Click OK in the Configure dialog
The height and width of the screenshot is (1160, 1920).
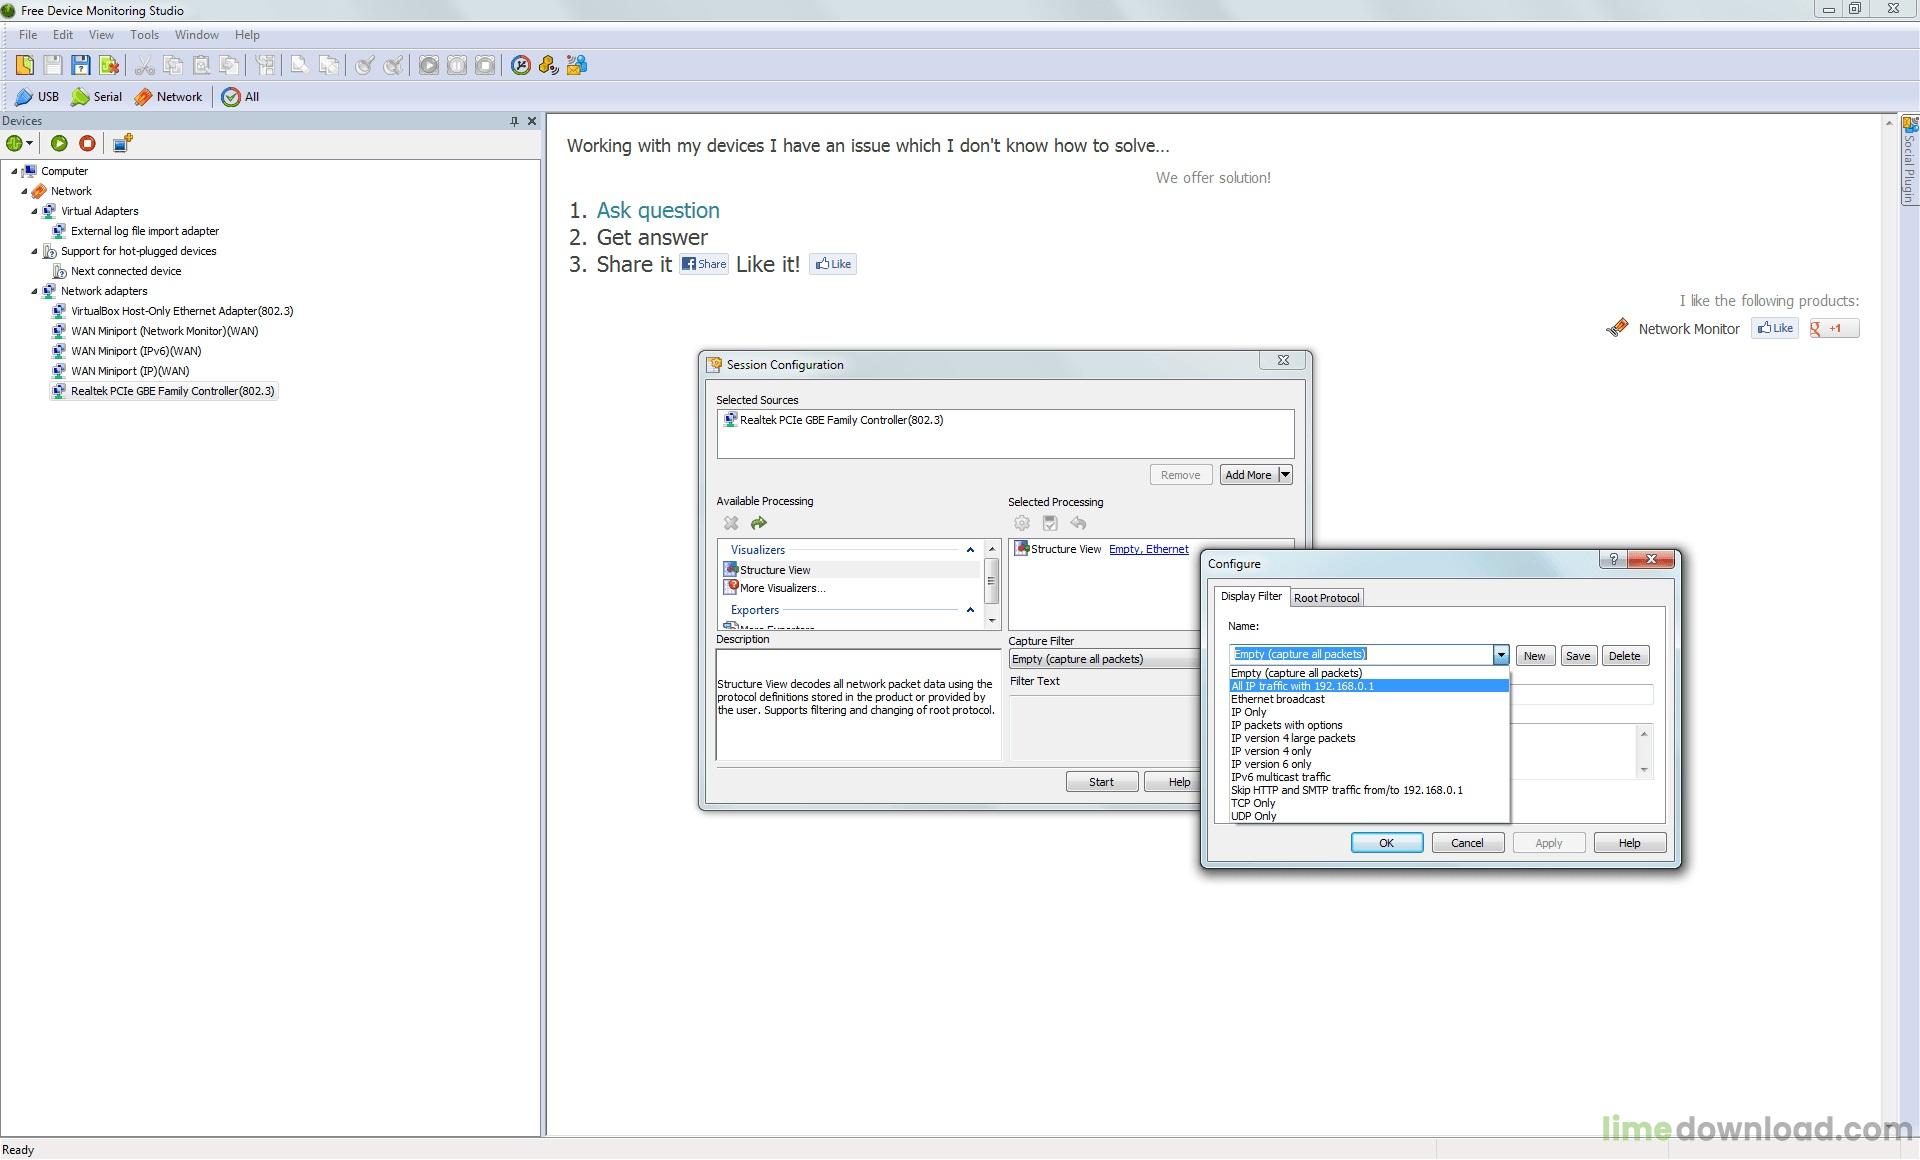(x=1386, y=843)
